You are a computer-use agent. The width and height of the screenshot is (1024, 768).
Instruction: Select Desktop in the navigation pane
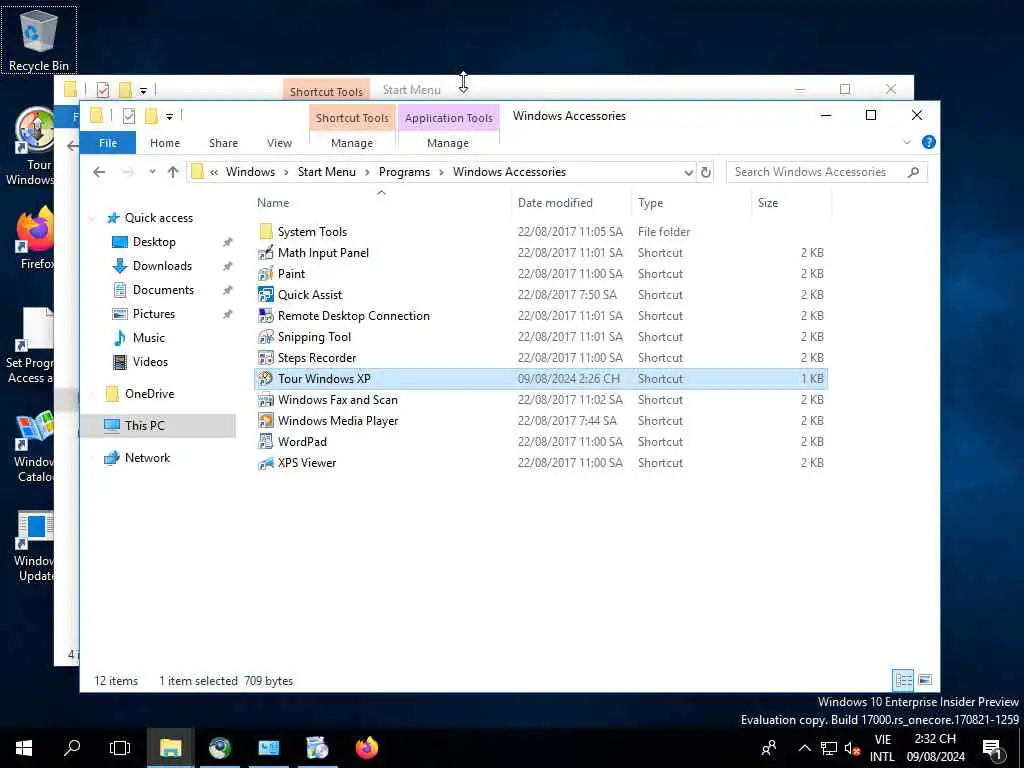[x=154, y=242]
